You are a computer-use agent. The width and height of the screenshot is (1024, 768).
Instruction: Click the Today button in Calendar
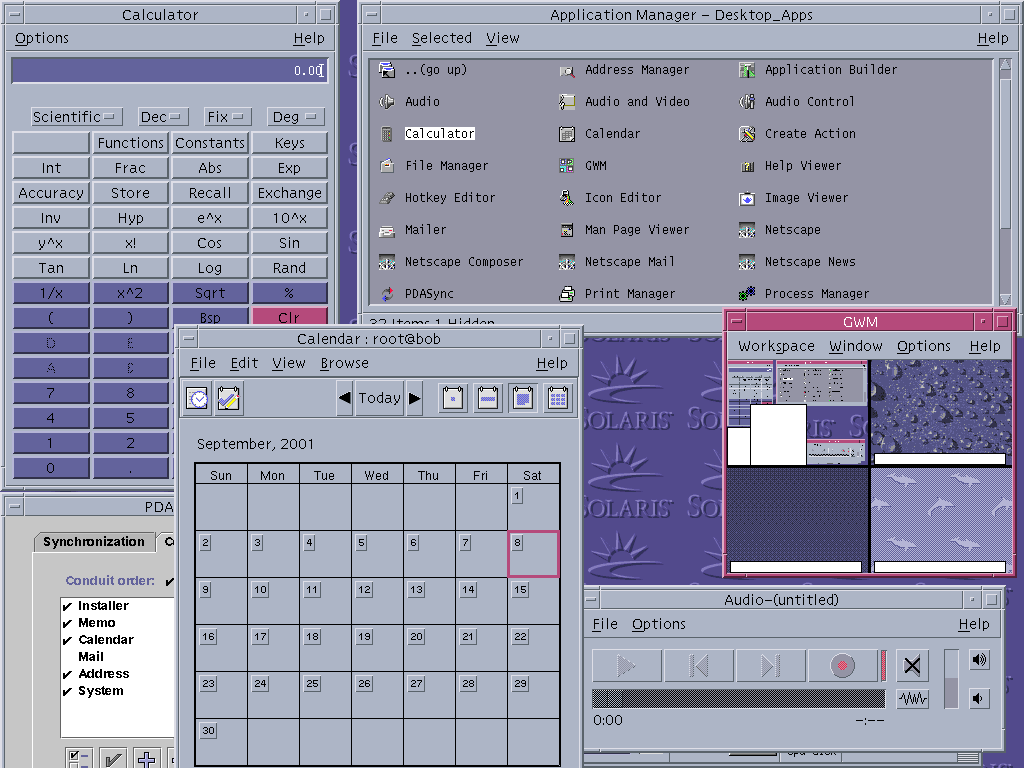pos(379,398)
